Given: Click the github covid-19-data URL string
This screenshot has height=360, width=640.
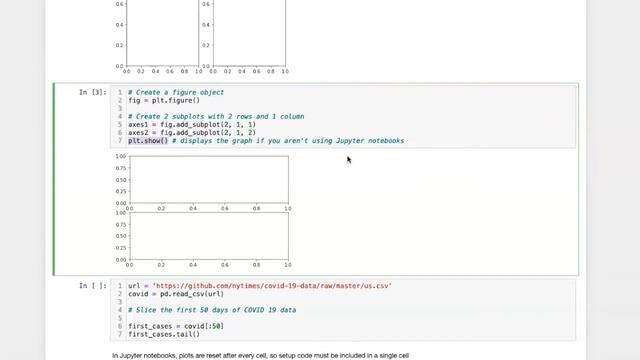Looking at the screenshot, I should (x=272, y=286).
